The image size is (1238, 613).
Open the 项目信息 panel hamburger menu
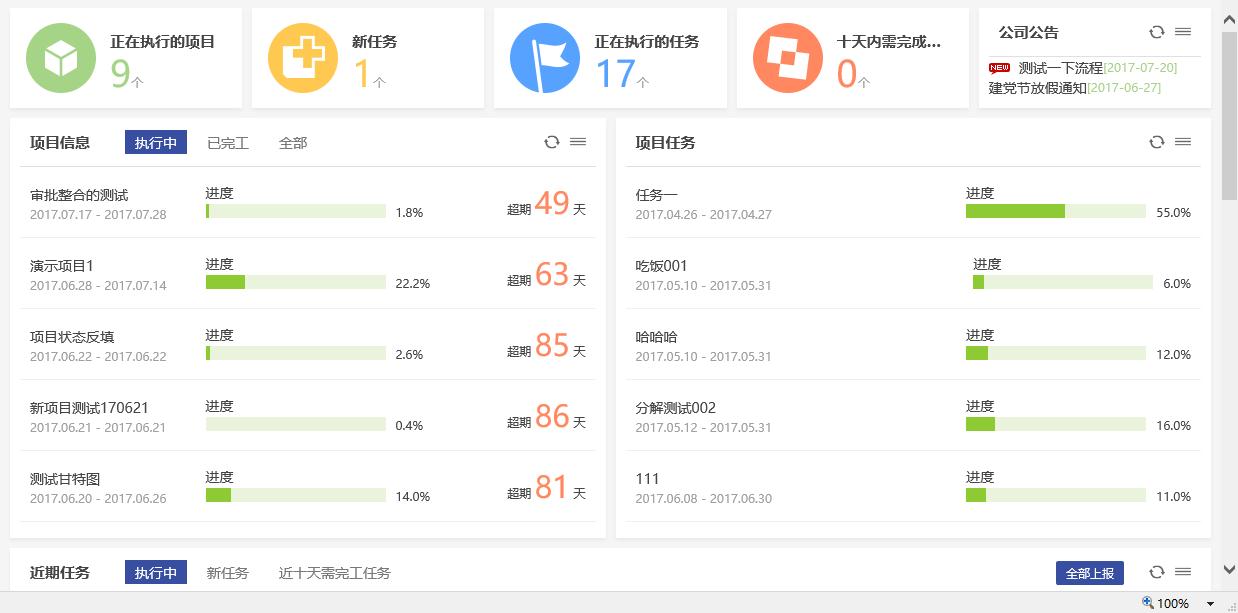[x=578, y=142]
